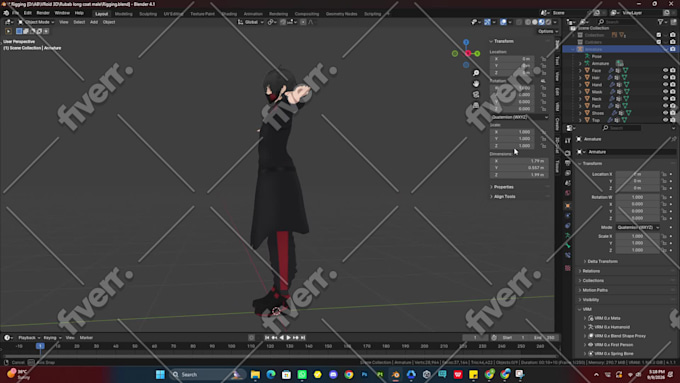This screenshot has width=680, height=383.
Task: Click the Options button in viewport
Action: [547, 31]
